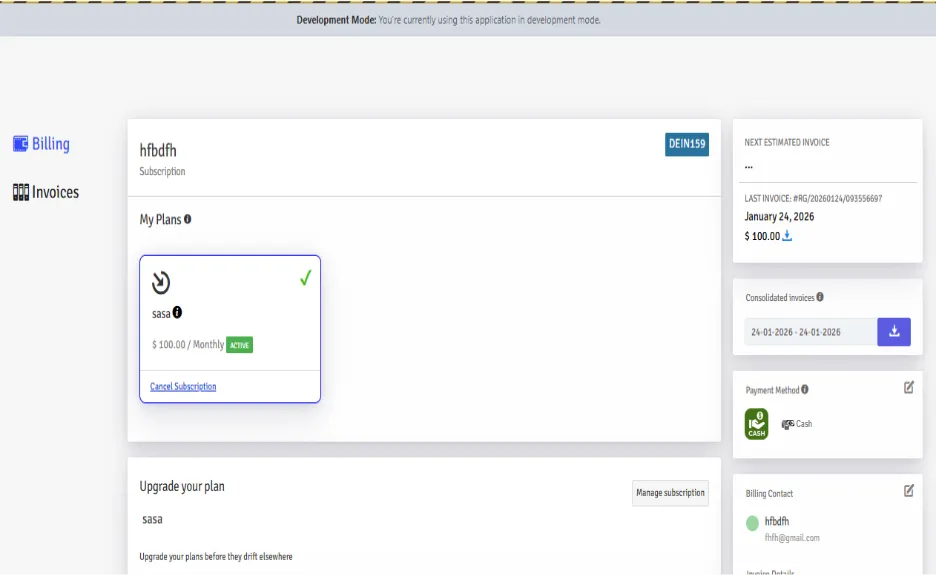Click the hfbdfh subscription title

pyautogui.click(x=158, y=150)
